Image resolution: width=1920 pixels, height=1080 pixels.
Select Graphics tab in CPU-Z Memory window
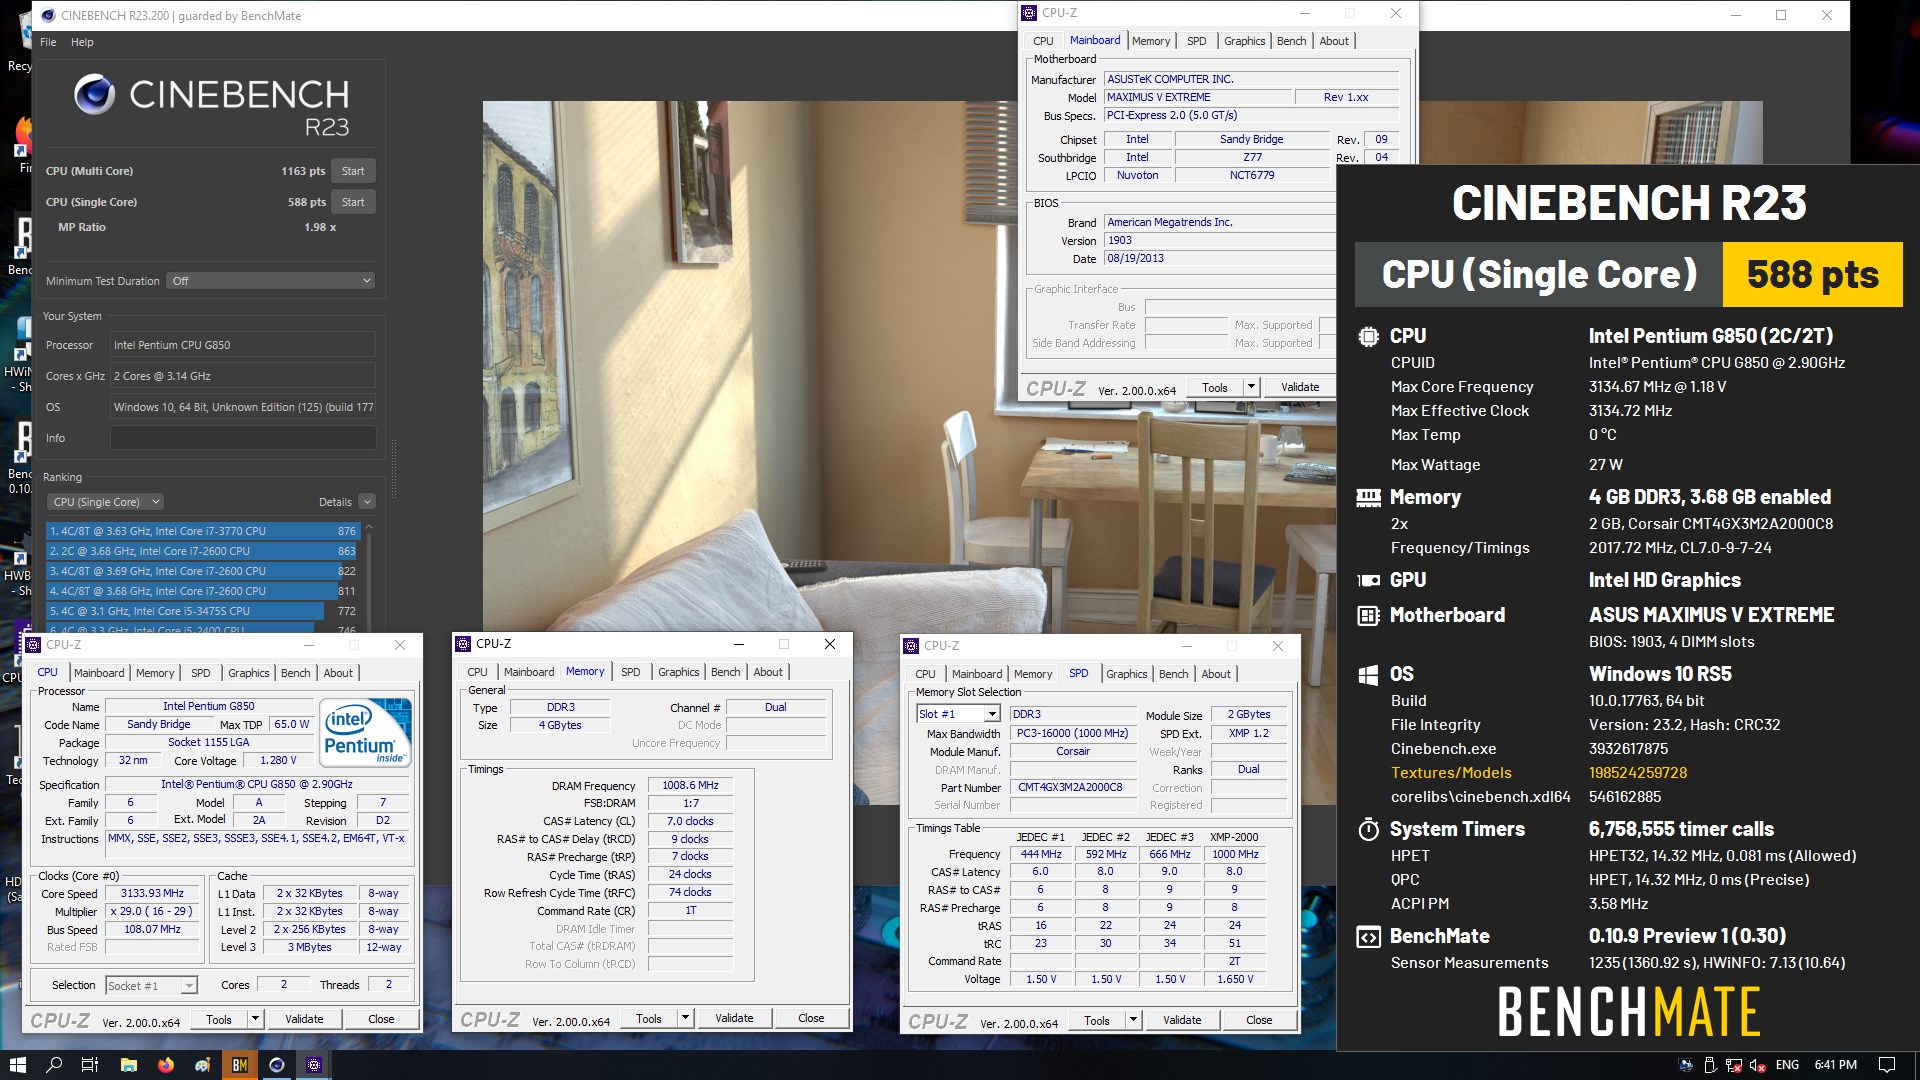coord(678,672)
